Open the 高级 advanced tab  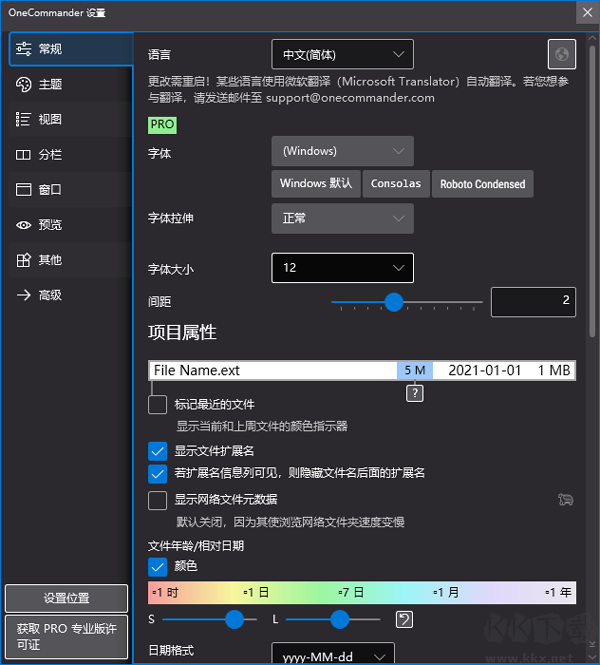click(x=71, y=295)
